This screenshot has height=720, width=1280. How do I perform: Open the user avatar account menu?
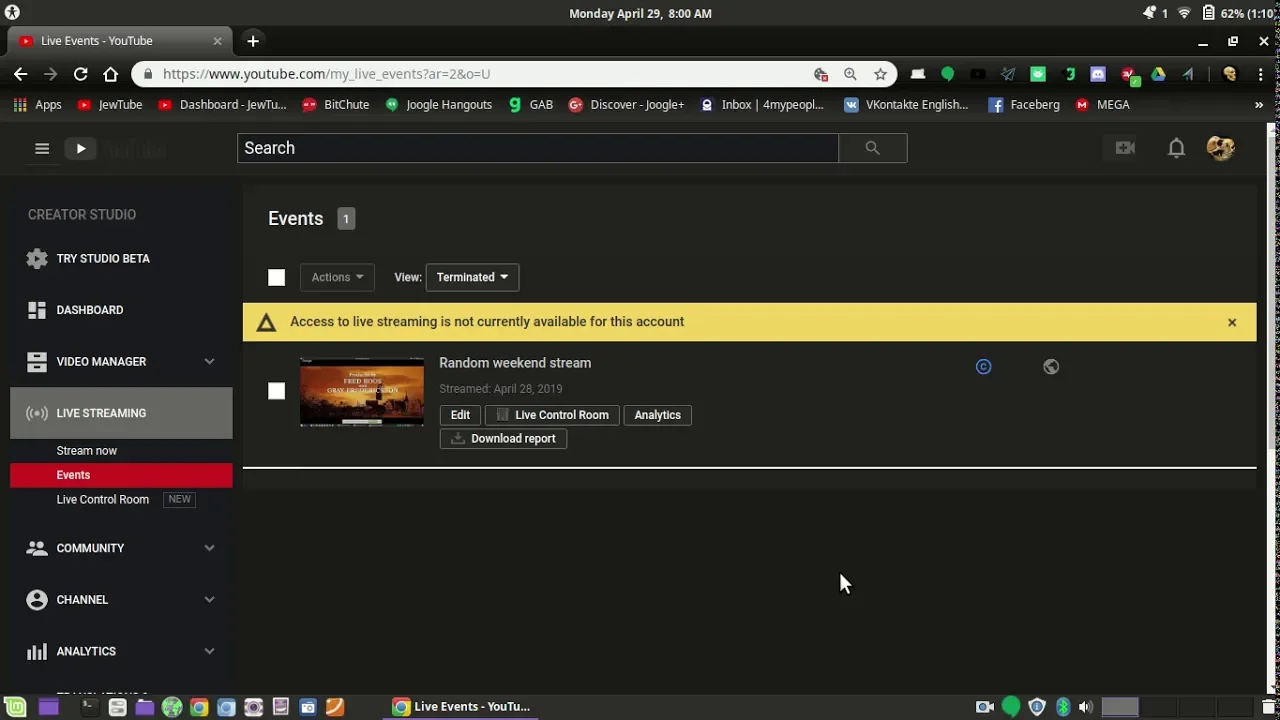(1220, 149)
